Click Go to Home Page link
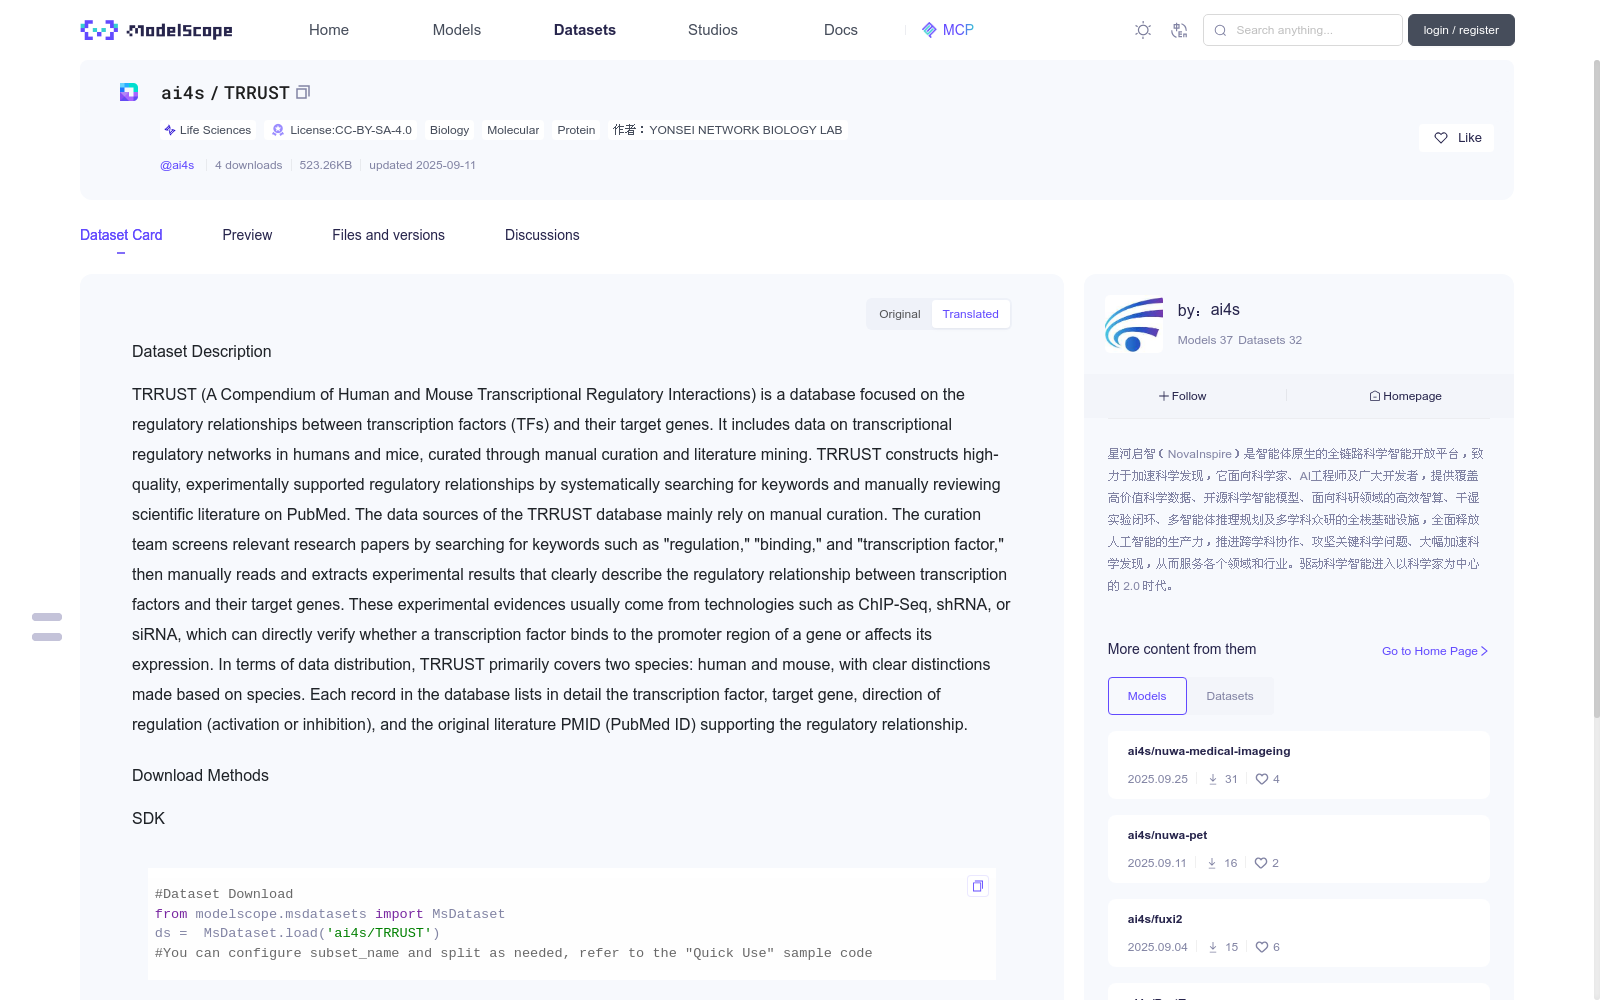Viewport: 1600px width, 1000px height. [x=1435, y=651]
